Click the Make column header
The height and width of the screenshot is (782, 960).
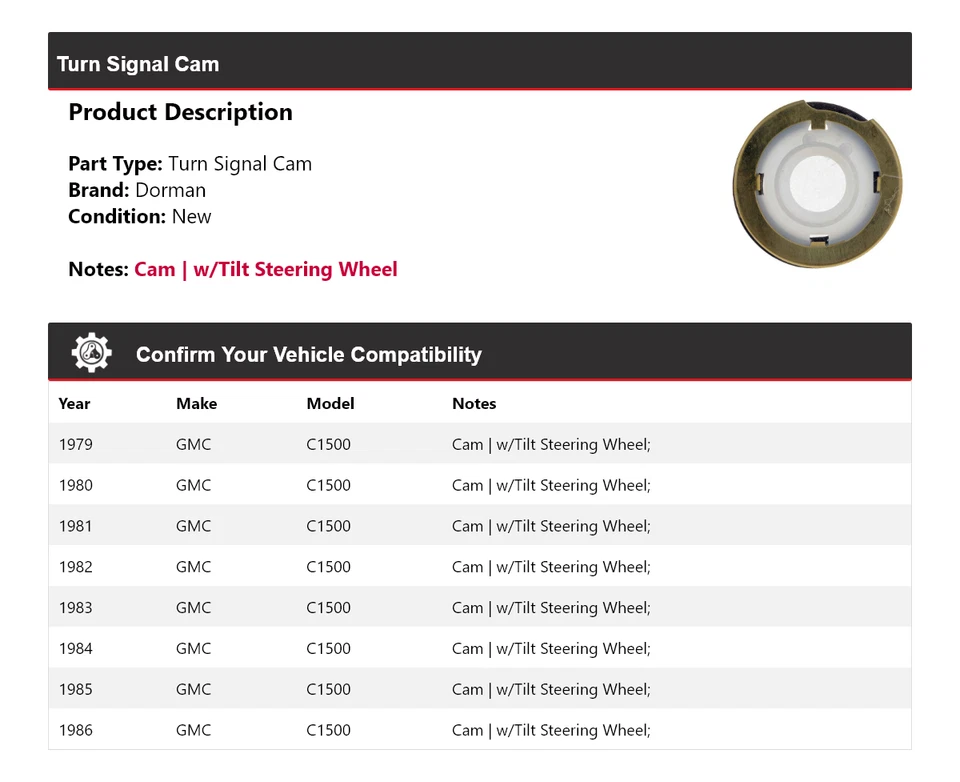(x=197, y=404)
